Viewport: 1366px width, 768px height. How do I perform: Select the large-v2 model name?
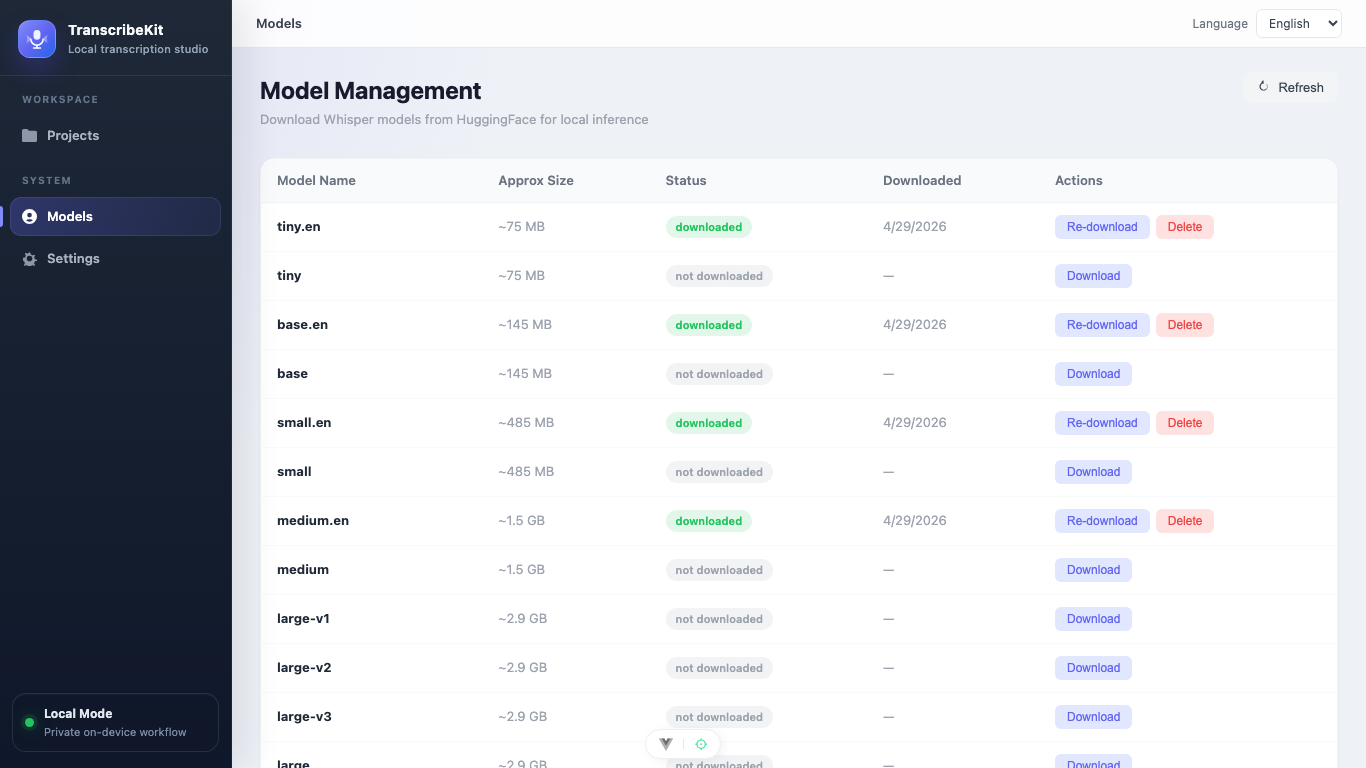(304, 668)
